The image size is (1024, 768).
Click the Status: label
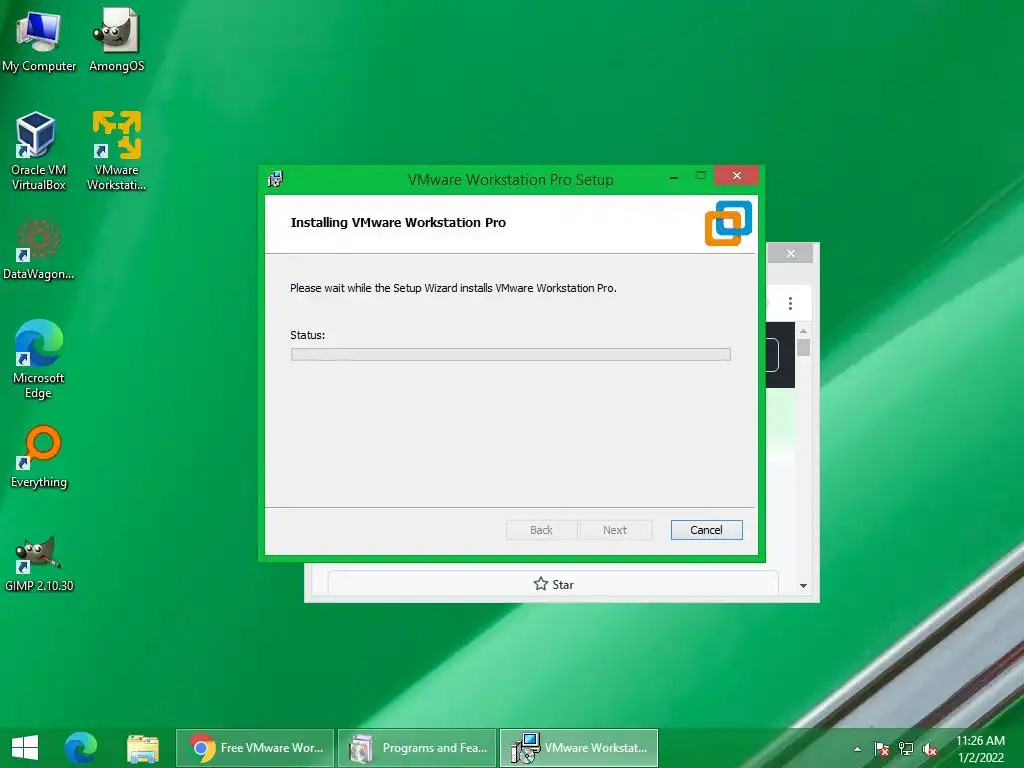(307, 335)
